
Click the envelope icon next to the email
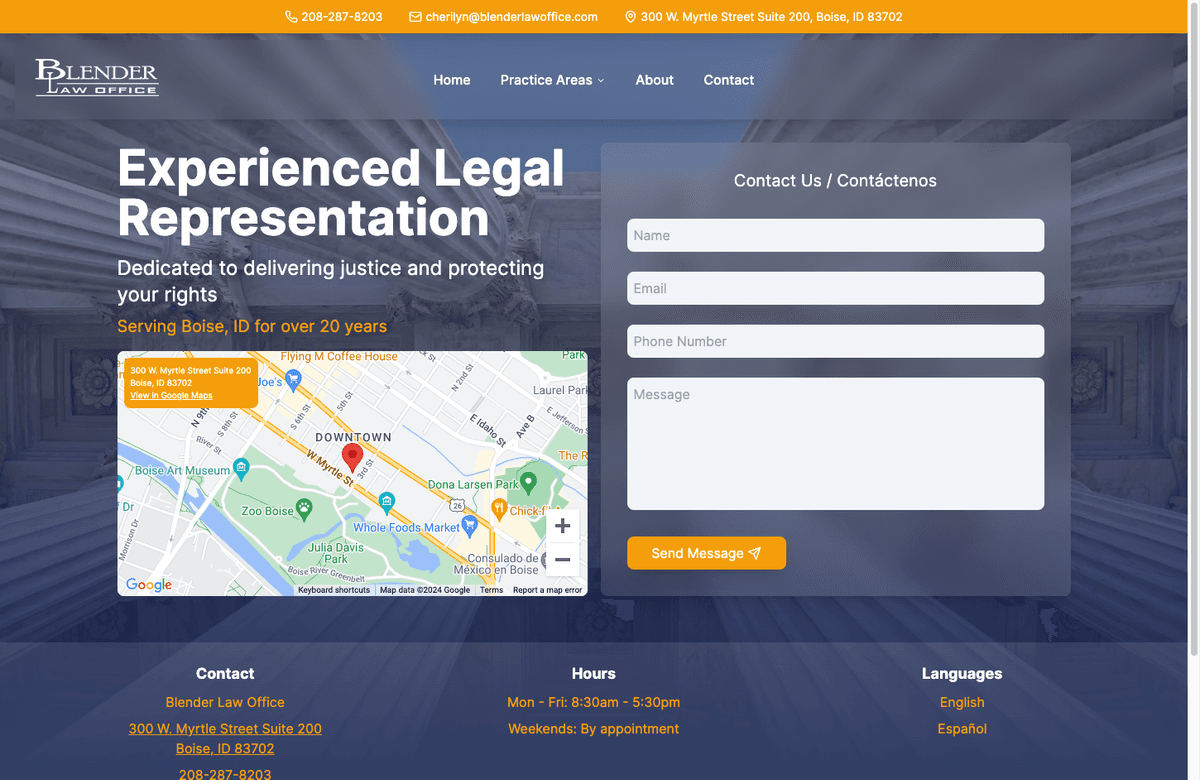point(414,16)
